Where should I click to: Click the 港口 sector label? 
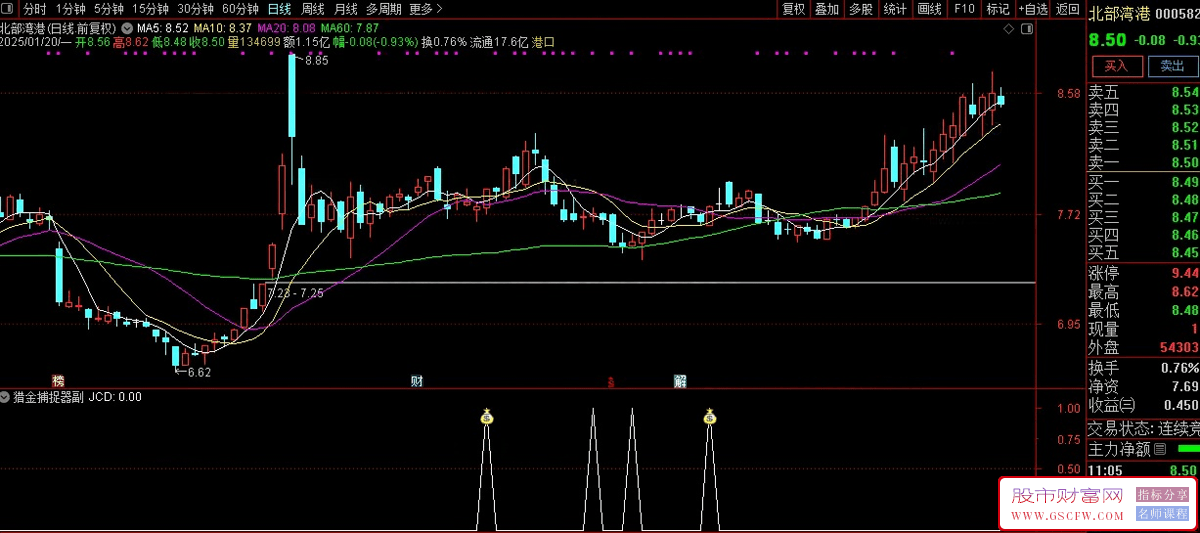click(x=543, y=42)
